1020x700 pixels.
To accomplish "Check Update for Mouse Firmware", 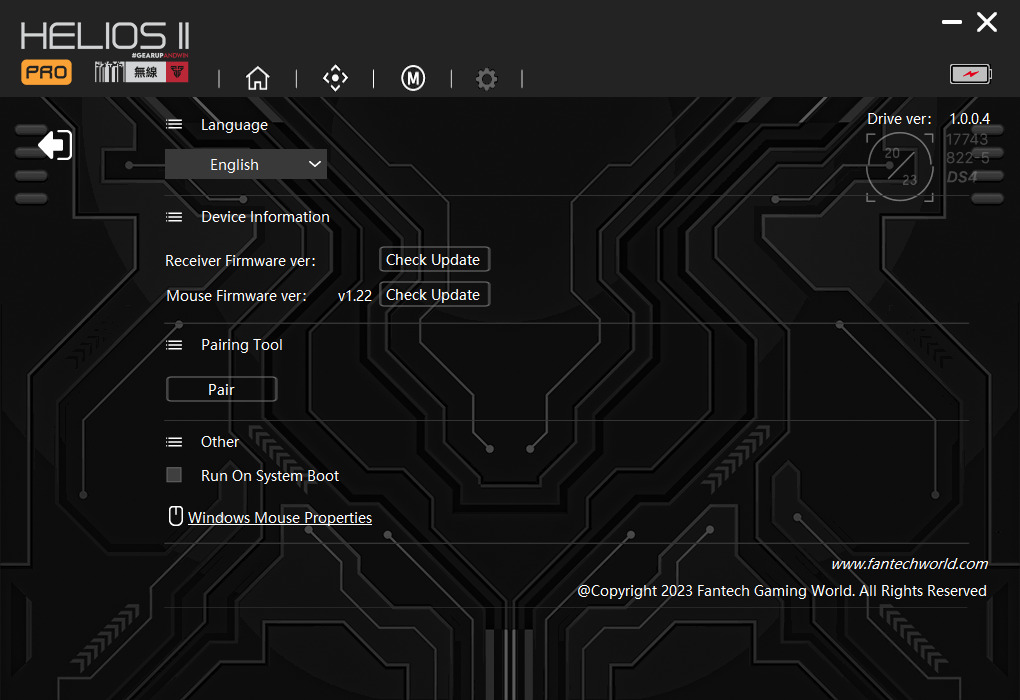I will [435, 295].
